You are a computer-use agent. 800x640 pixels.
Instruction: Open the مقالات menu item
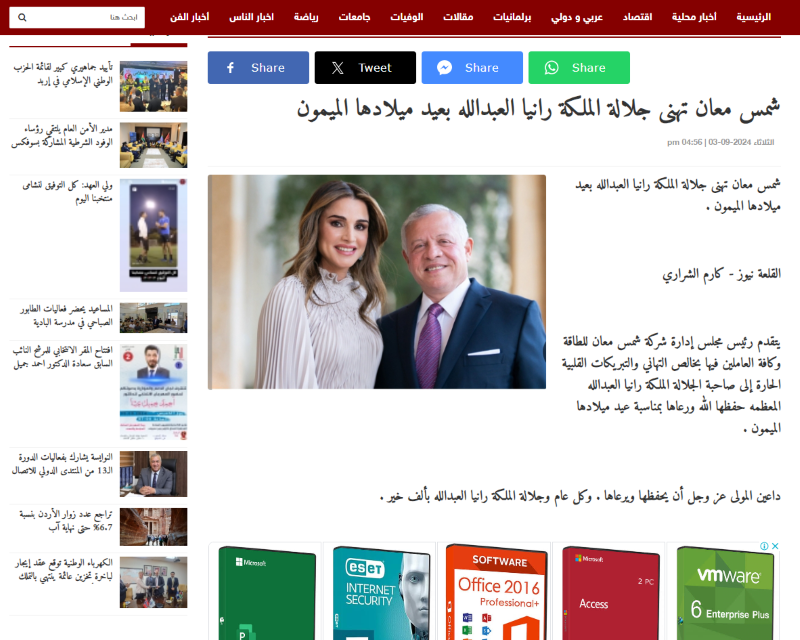click(x=458, y=17)
